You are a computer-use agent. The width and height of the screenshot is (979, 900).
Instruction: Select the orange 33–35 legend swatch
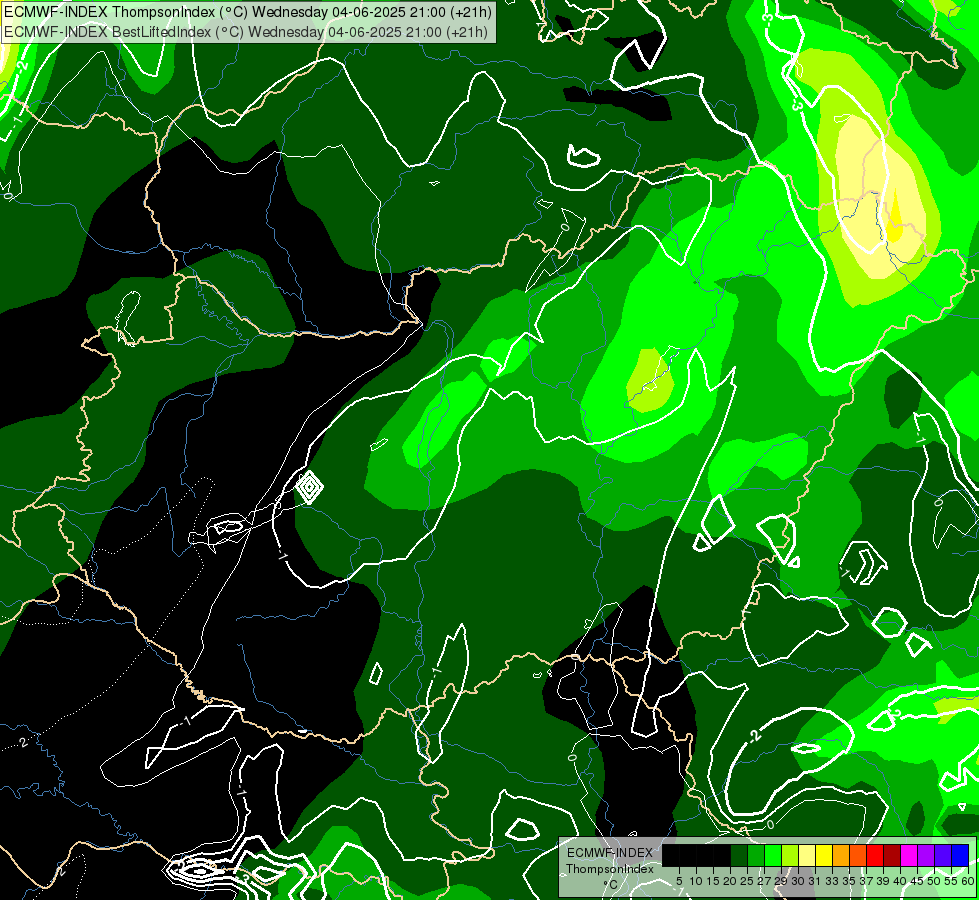(x=840, y=855)
